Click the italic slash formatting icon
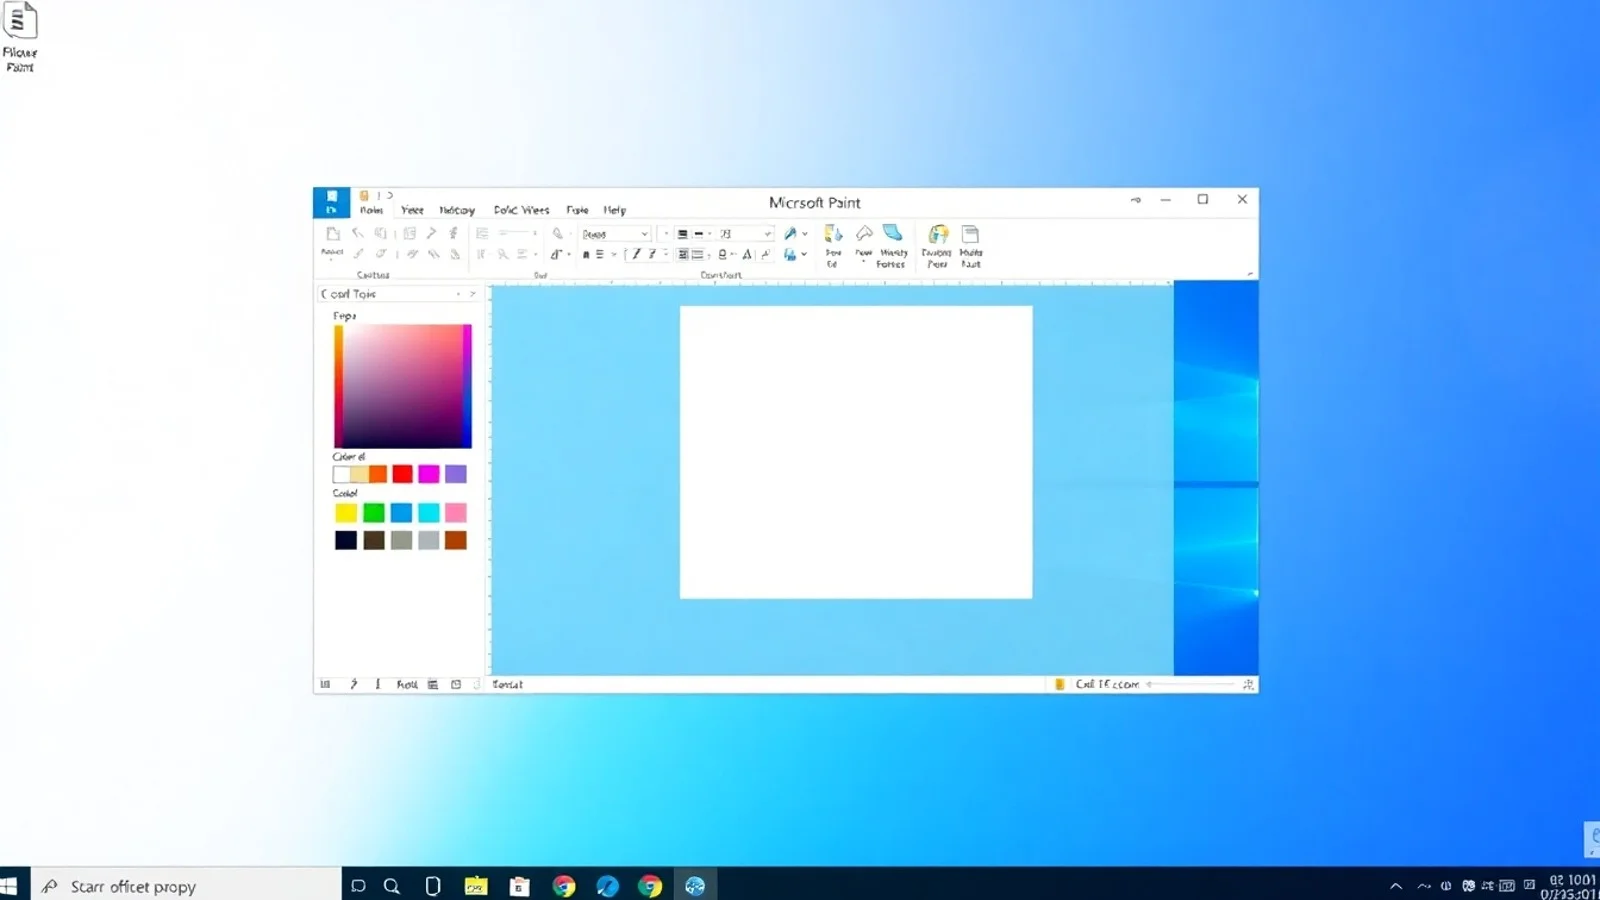This screenshot has width=1600, height=900. [636, 254]
